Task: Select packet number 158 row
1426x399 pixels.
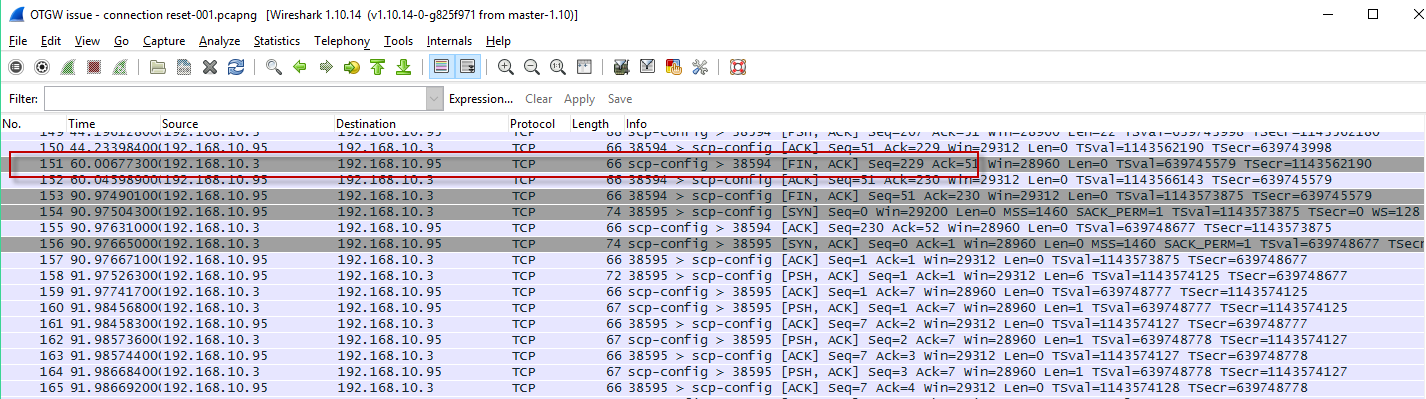Action: click(713, 276)
